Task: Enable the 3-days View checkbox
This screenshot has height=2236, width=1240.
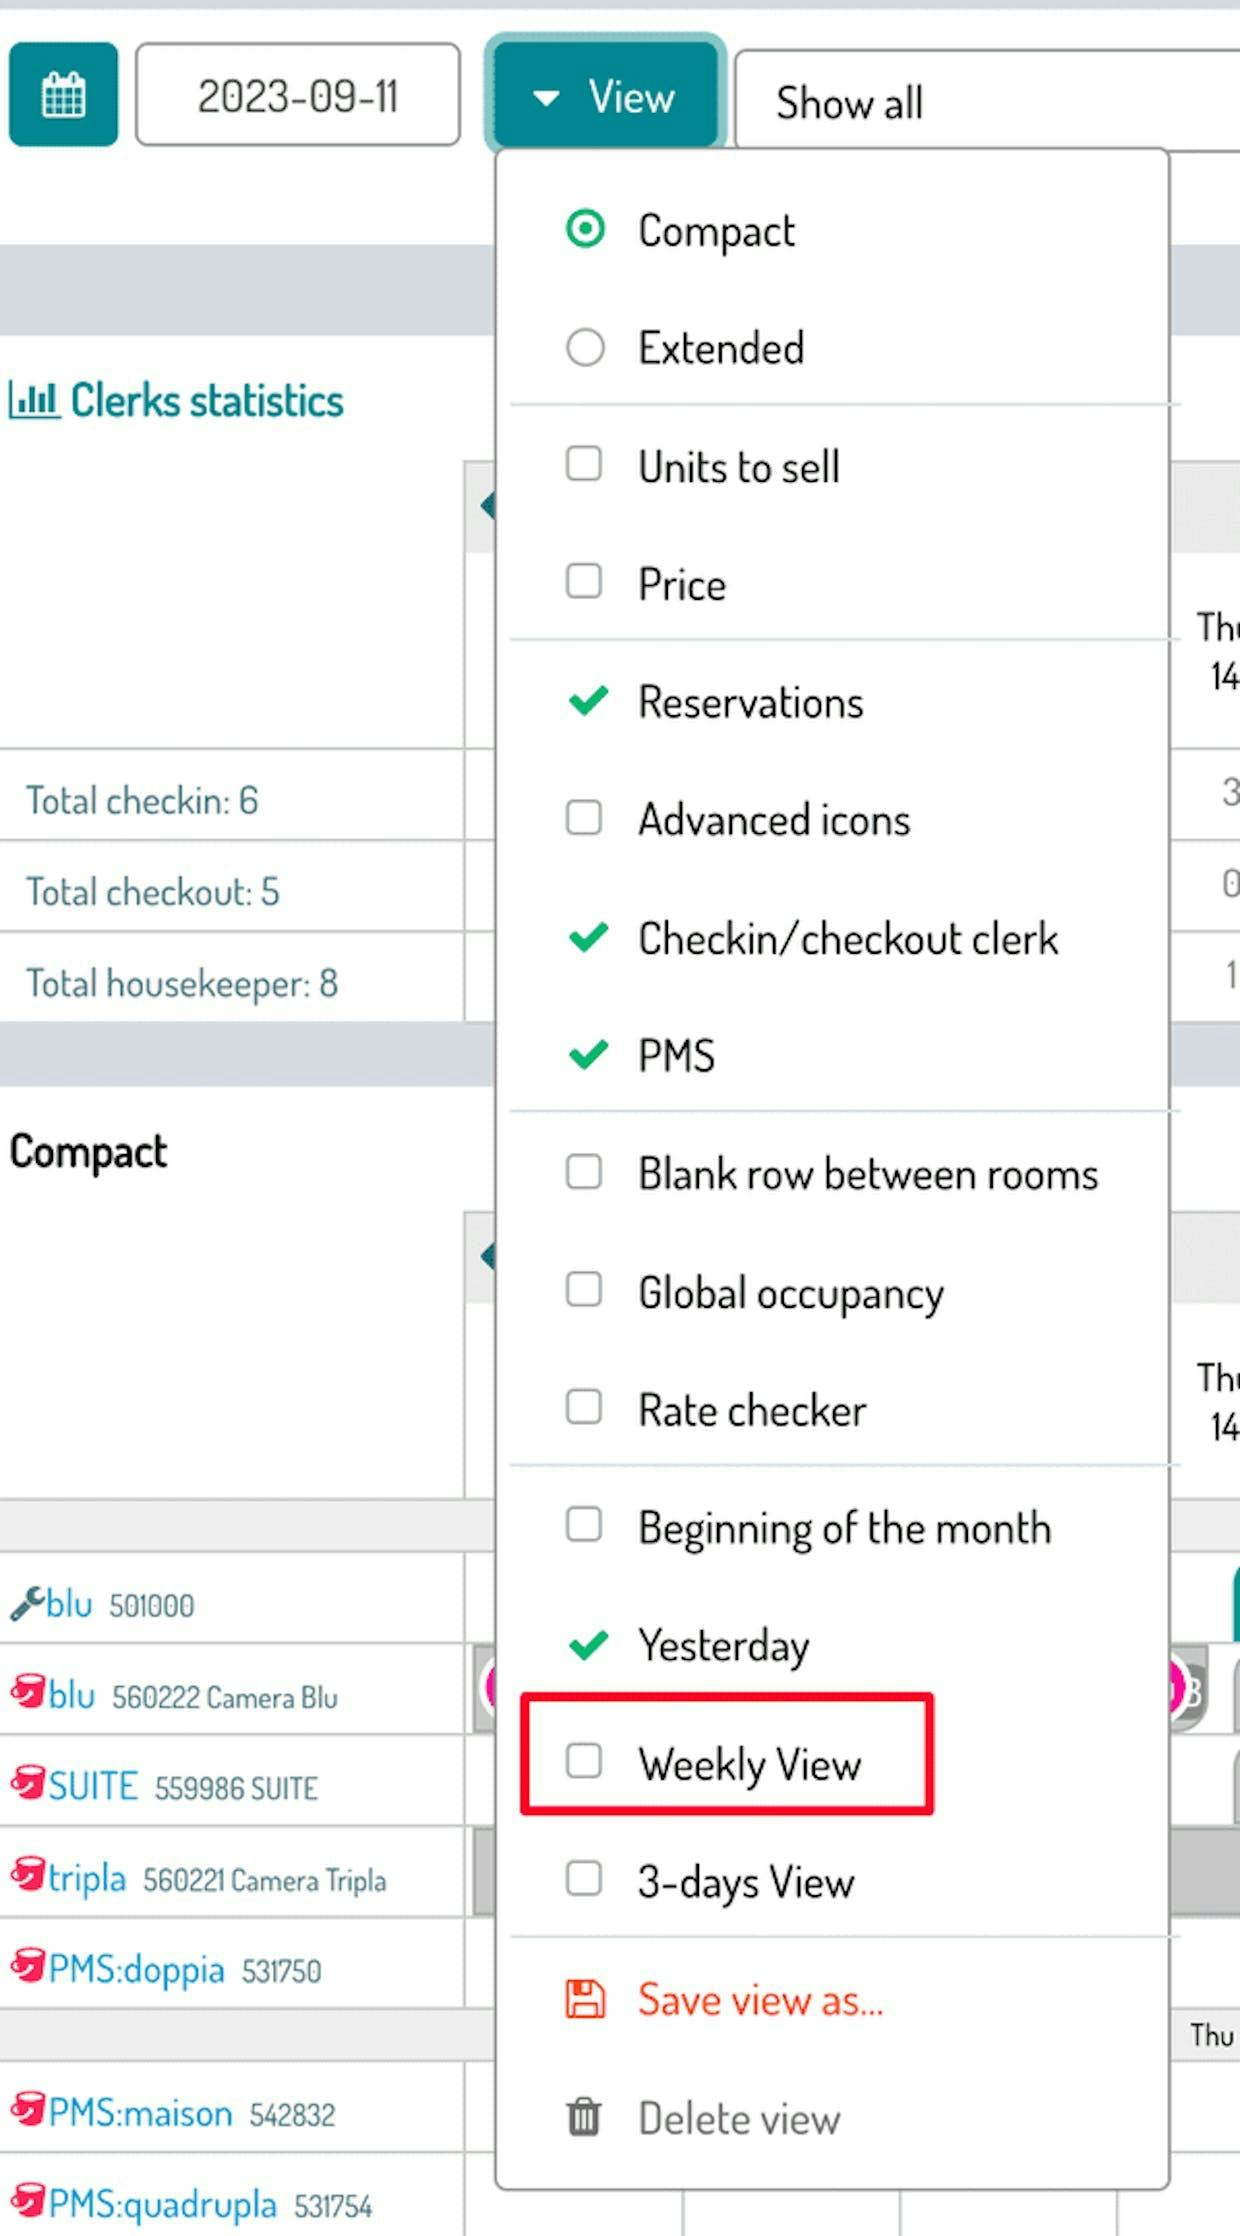Action: point(584,1879)
